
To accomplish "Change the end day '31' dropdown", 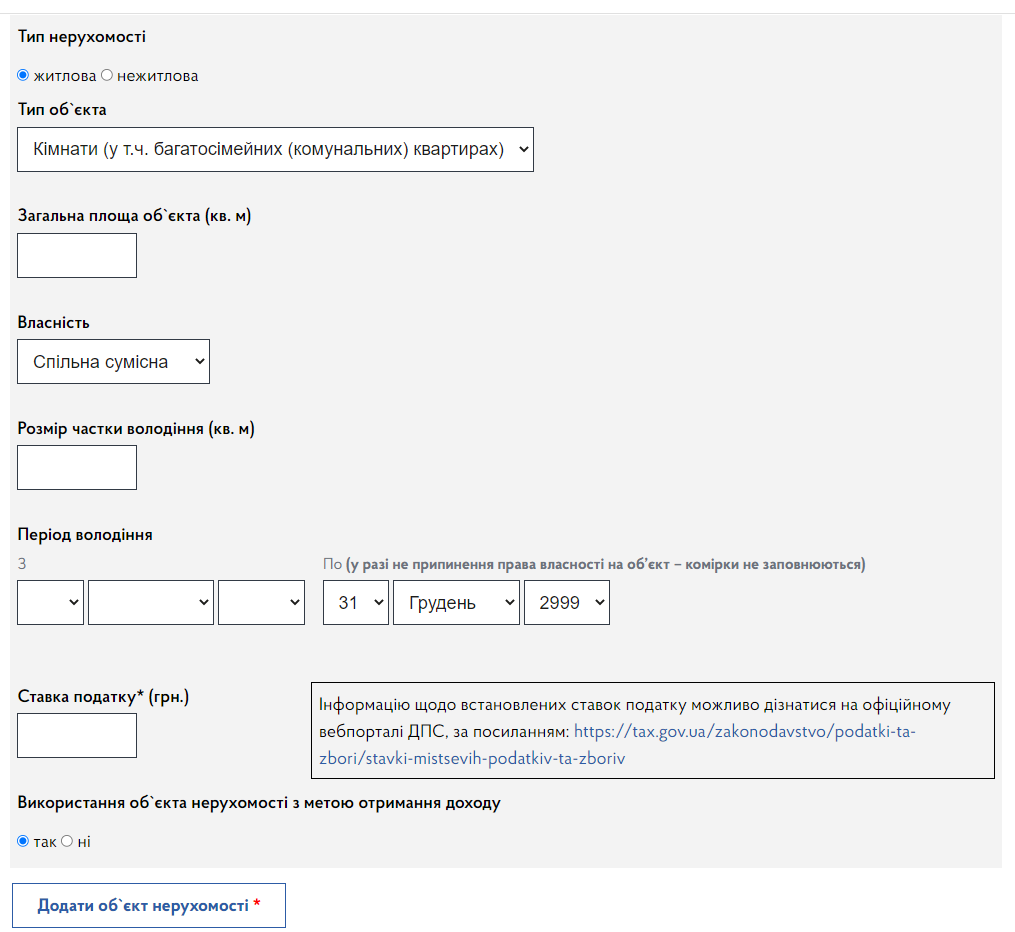I will click(x=355, y=602).
